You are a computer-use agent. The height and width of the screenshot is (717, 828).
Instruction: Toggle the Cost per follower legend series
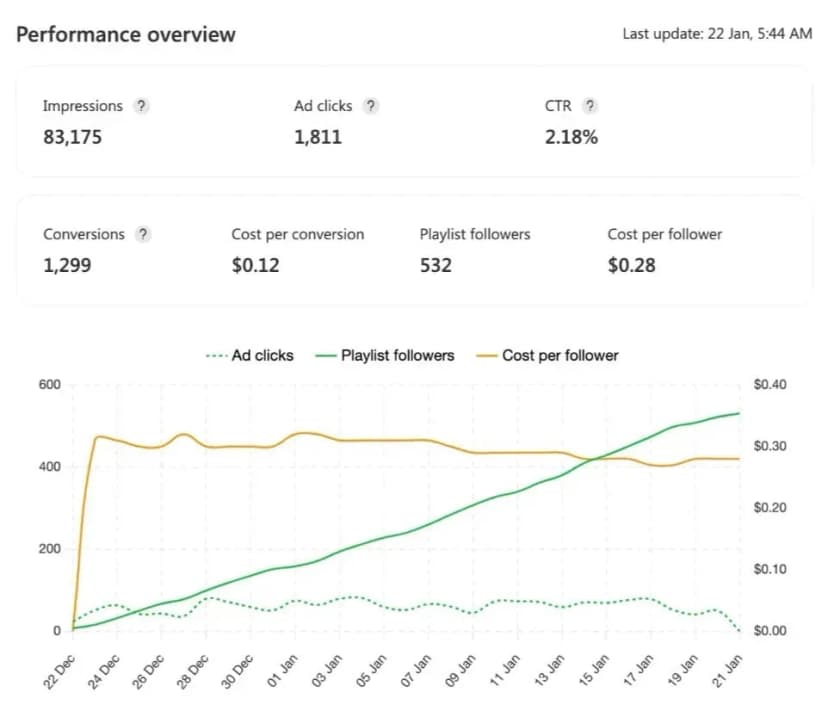547,356
